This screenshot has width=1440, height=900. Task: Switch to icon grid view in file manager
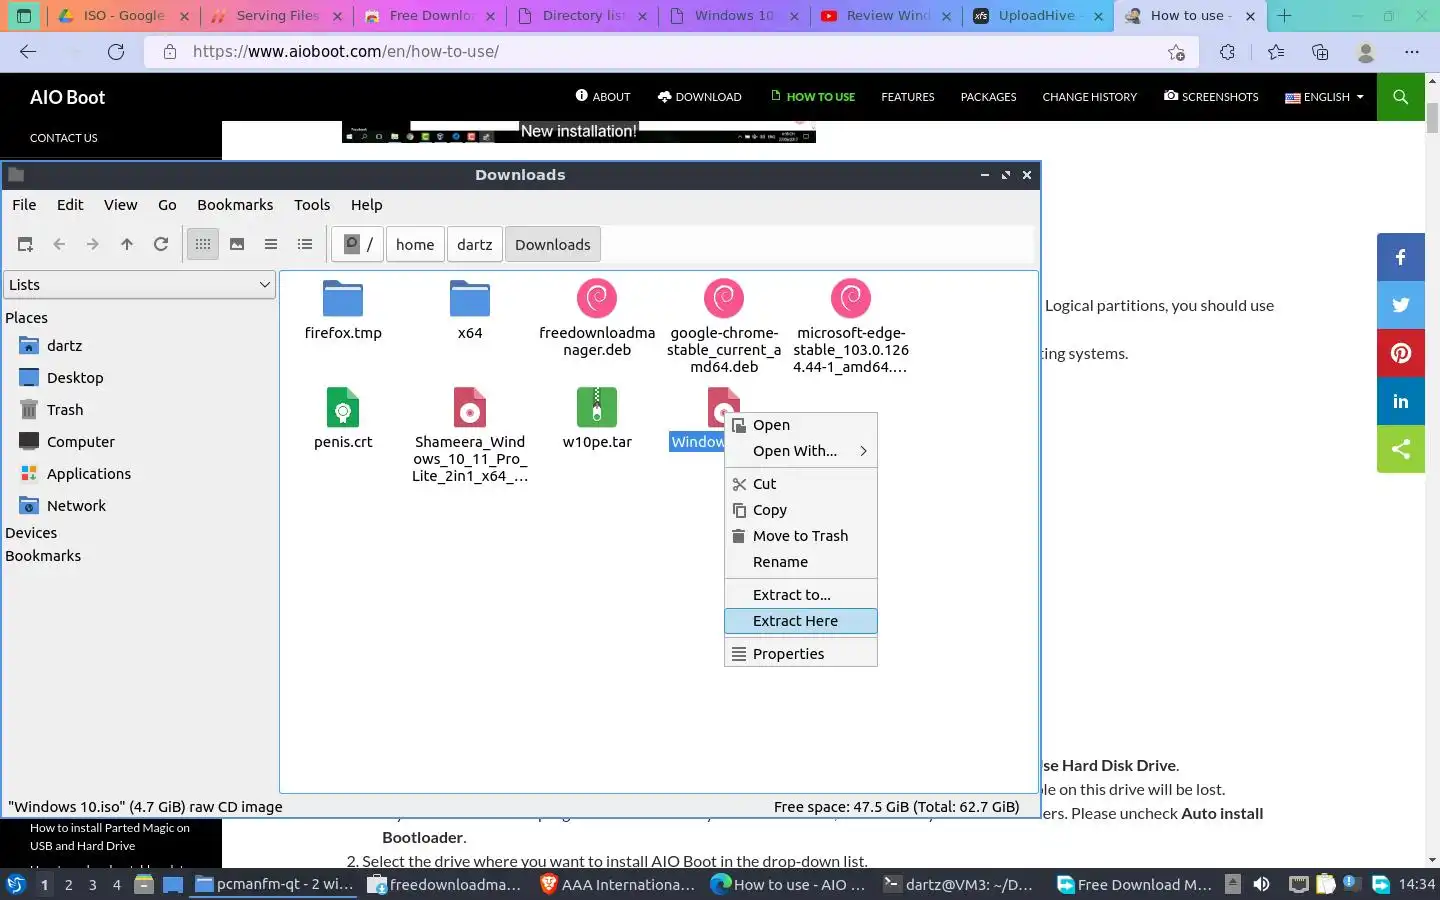[203, 244]
